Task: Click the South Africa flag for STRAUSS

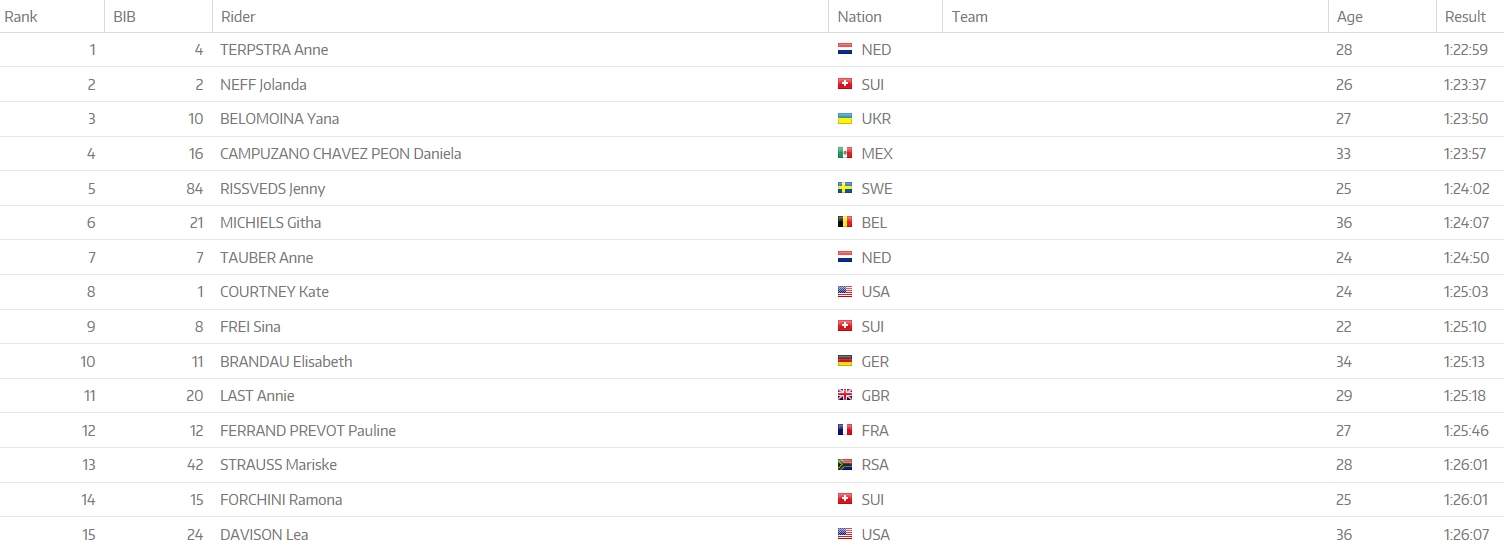Action: tap(845, 465)
